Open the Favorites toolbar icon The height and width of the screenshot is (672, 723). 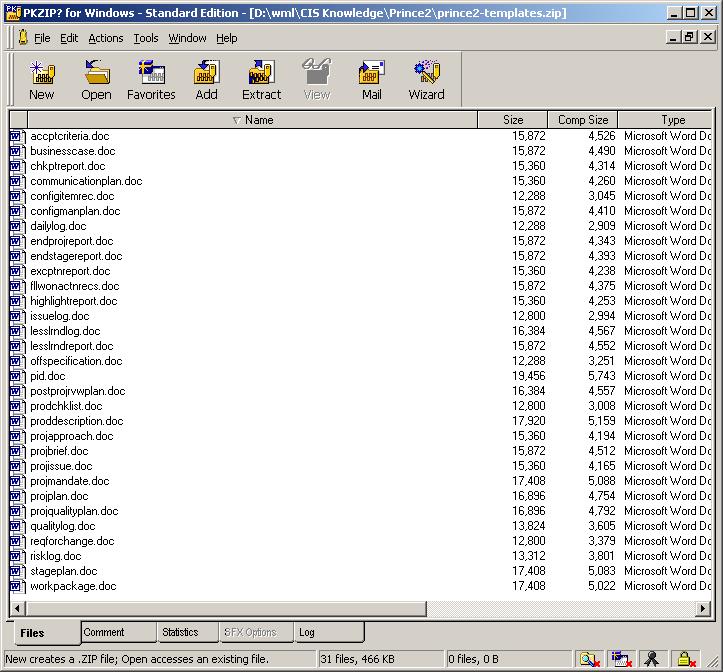click(151, 72)
